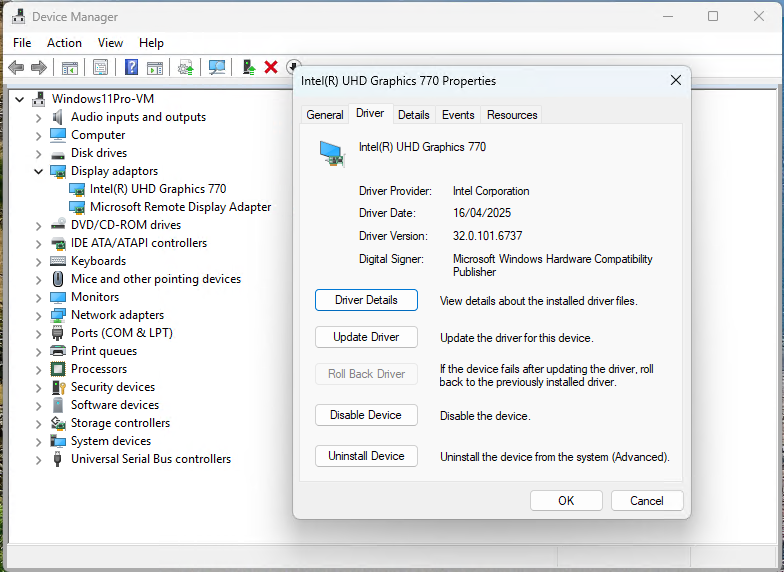Click Cancel in Properties dialog
784x572 pixels.
point(646,500)
